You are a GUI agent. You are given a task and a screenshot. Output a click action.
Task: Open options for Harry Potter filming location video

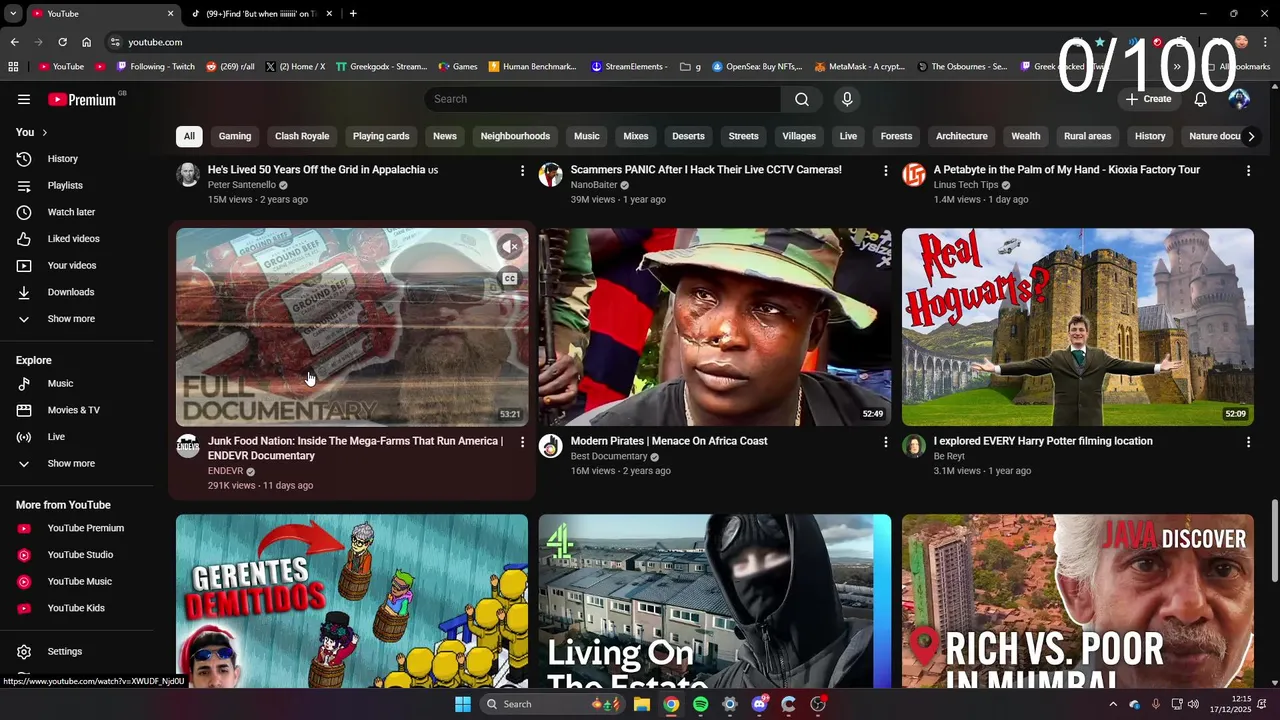(1248, 442)
